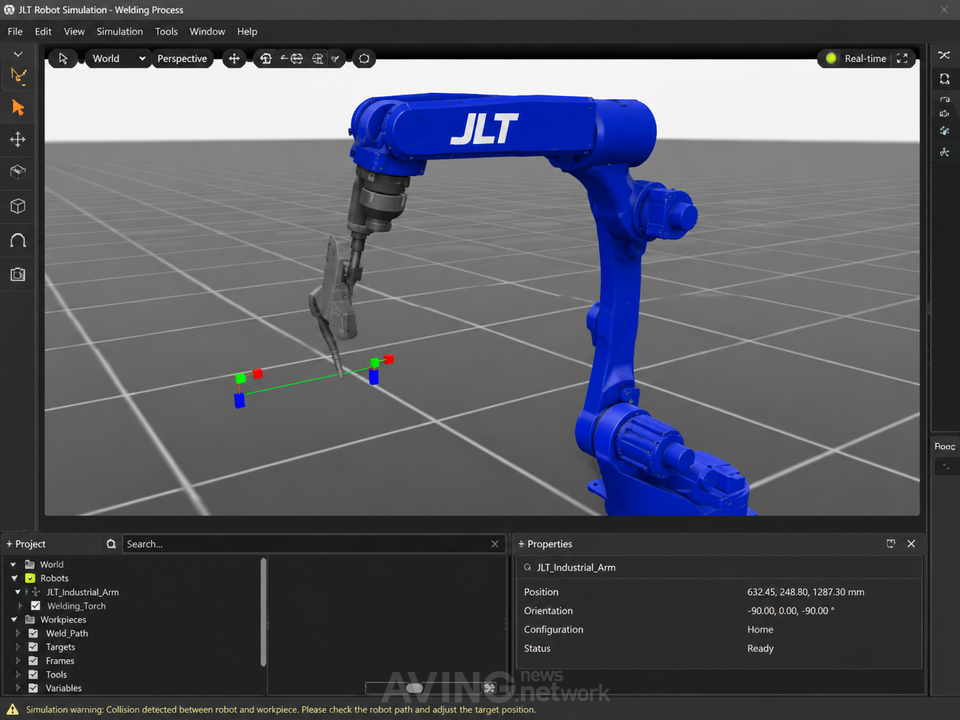Choose the four-way move tool in left toolbar
Screen dimensions: 960x720
tap(18, 140)
